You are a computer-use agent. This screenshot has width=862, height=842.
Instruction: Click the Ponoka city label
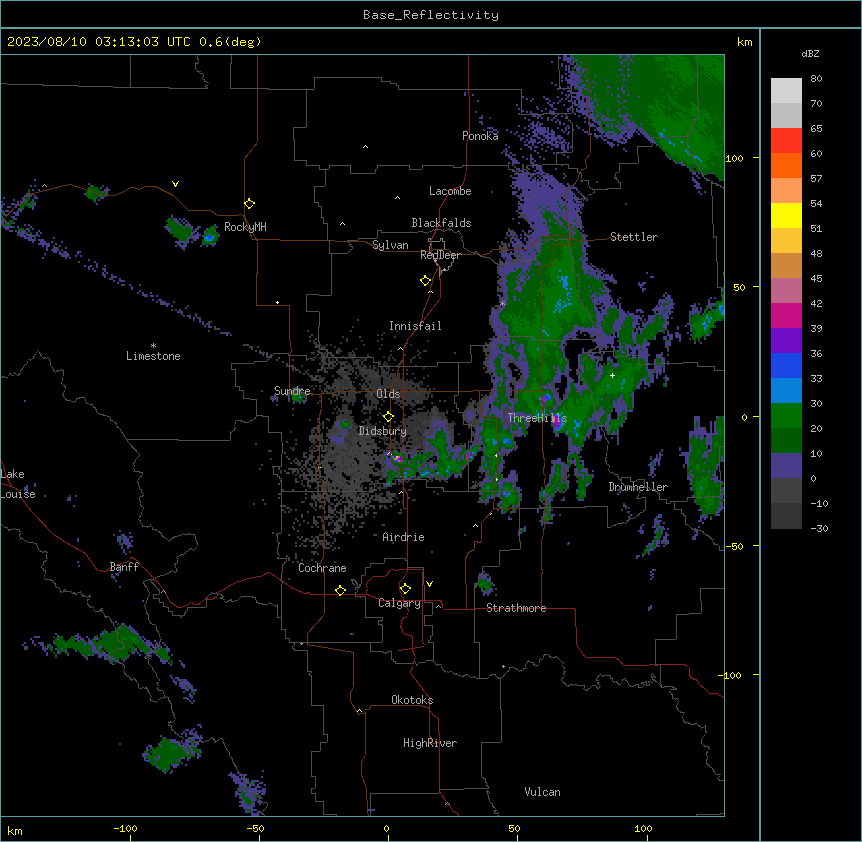pyautogui.click(x=480, y=136)
